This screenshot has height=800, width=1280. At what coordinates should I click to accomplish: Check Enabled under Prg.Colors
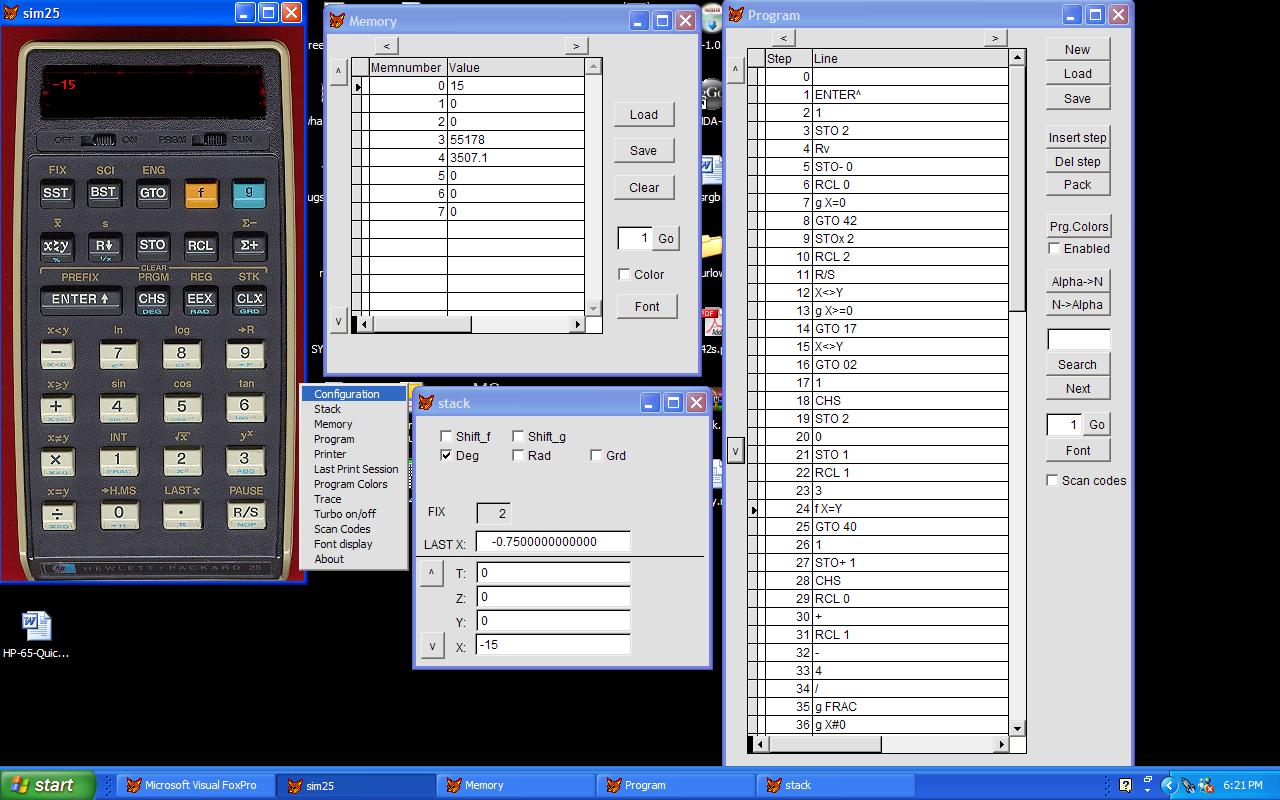tap(1054, 248)
